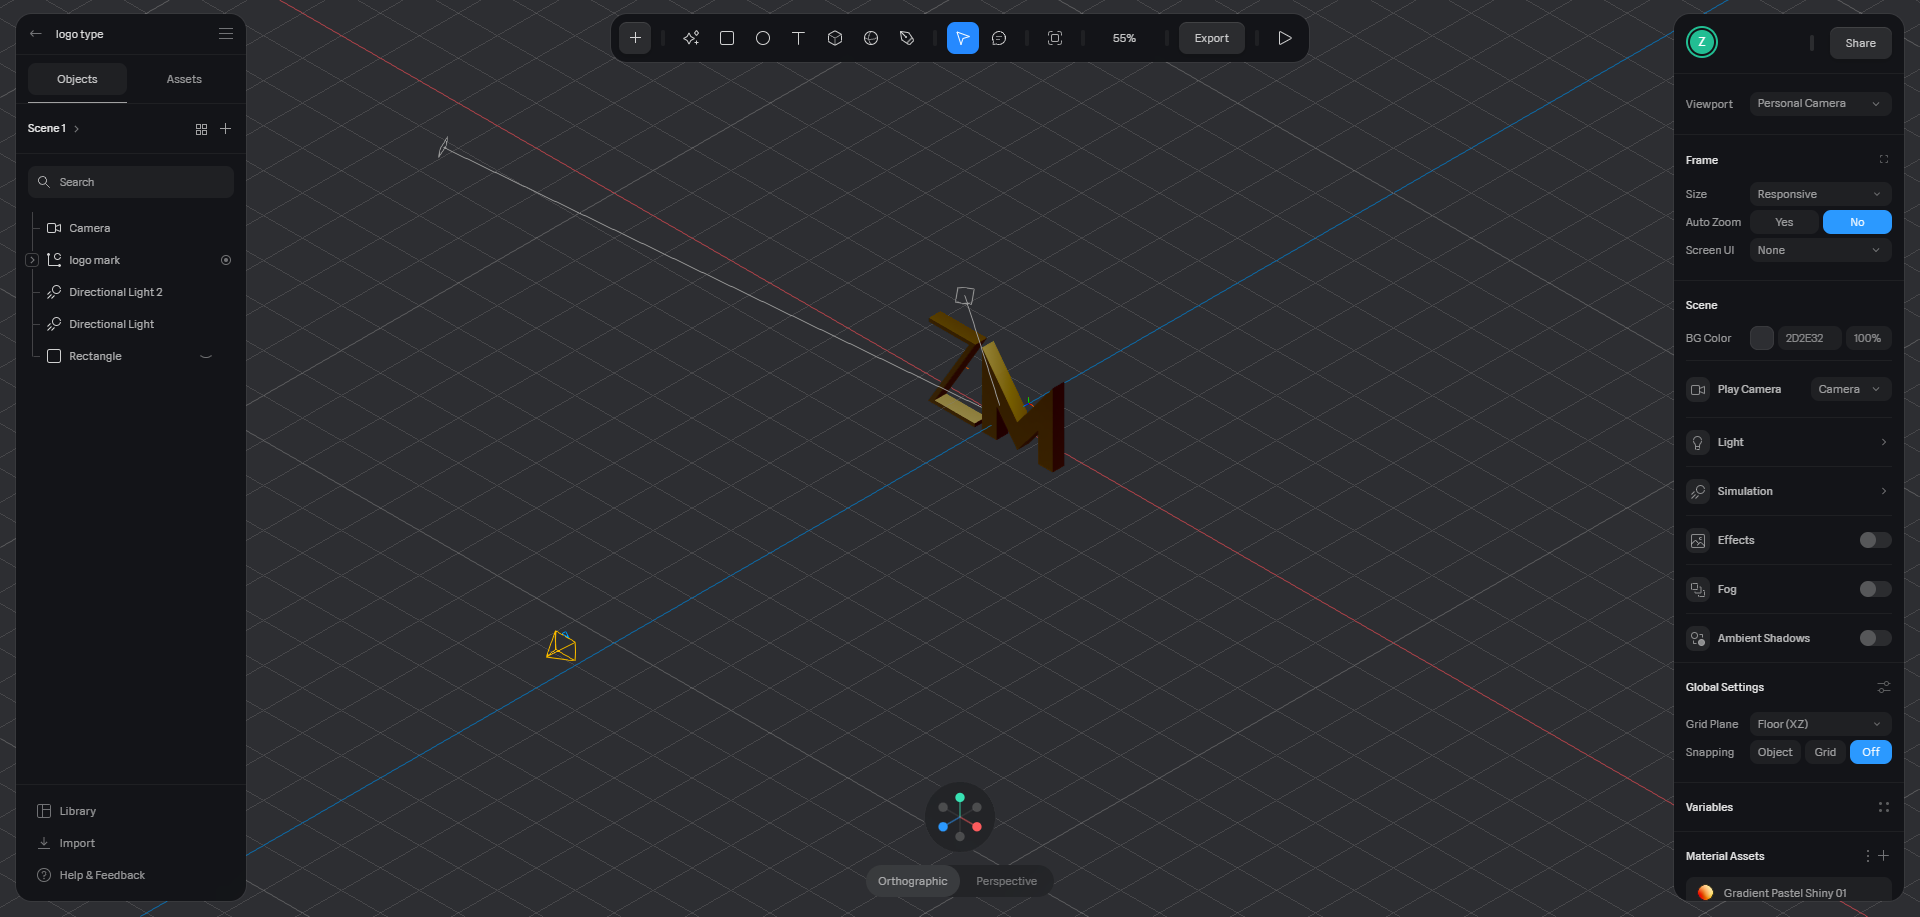Open the BG Color swatch
This screenshot has height=917, width=1920.
point(1761,338)
